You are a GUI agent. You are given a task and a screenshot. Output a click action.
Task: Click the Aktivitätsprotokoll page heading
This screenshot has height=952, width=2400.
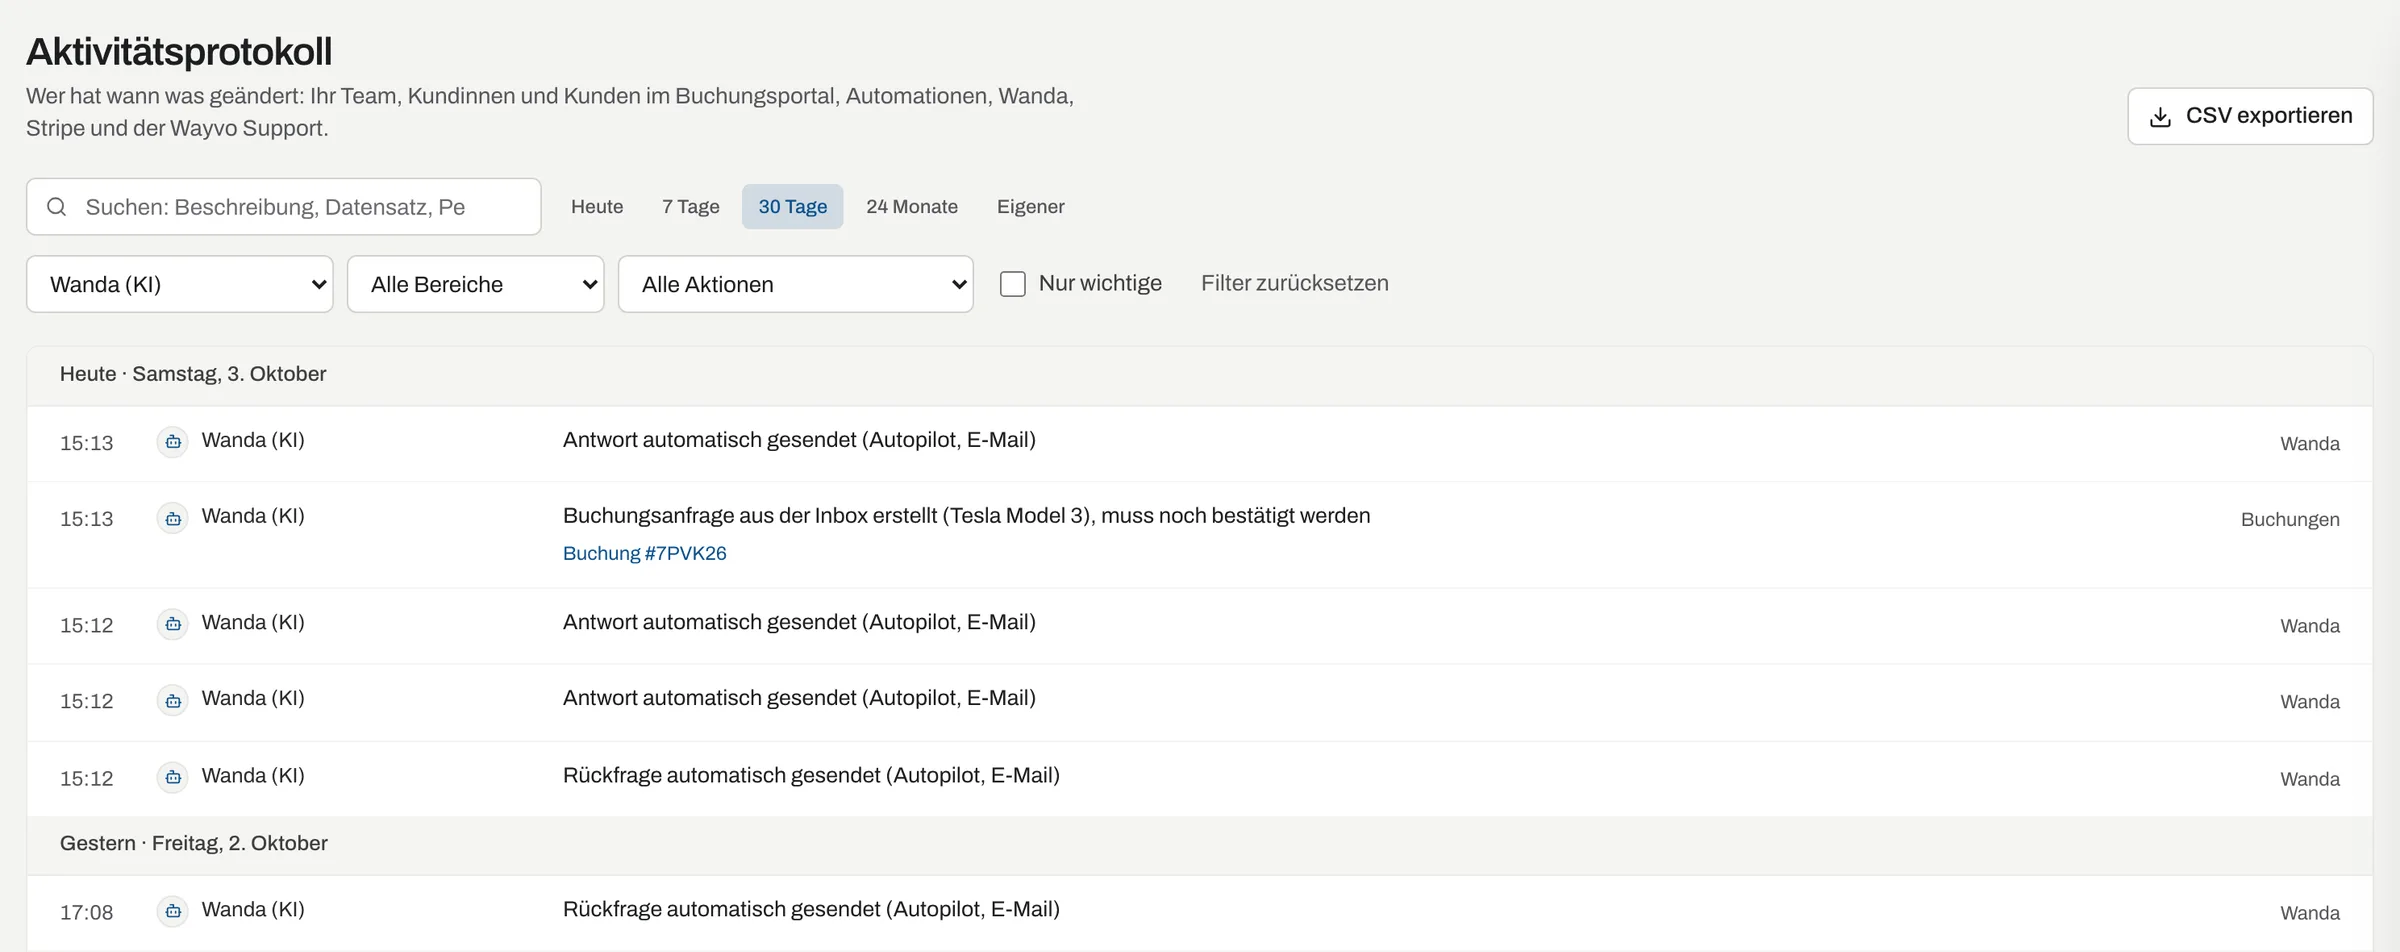coord(179,52)
